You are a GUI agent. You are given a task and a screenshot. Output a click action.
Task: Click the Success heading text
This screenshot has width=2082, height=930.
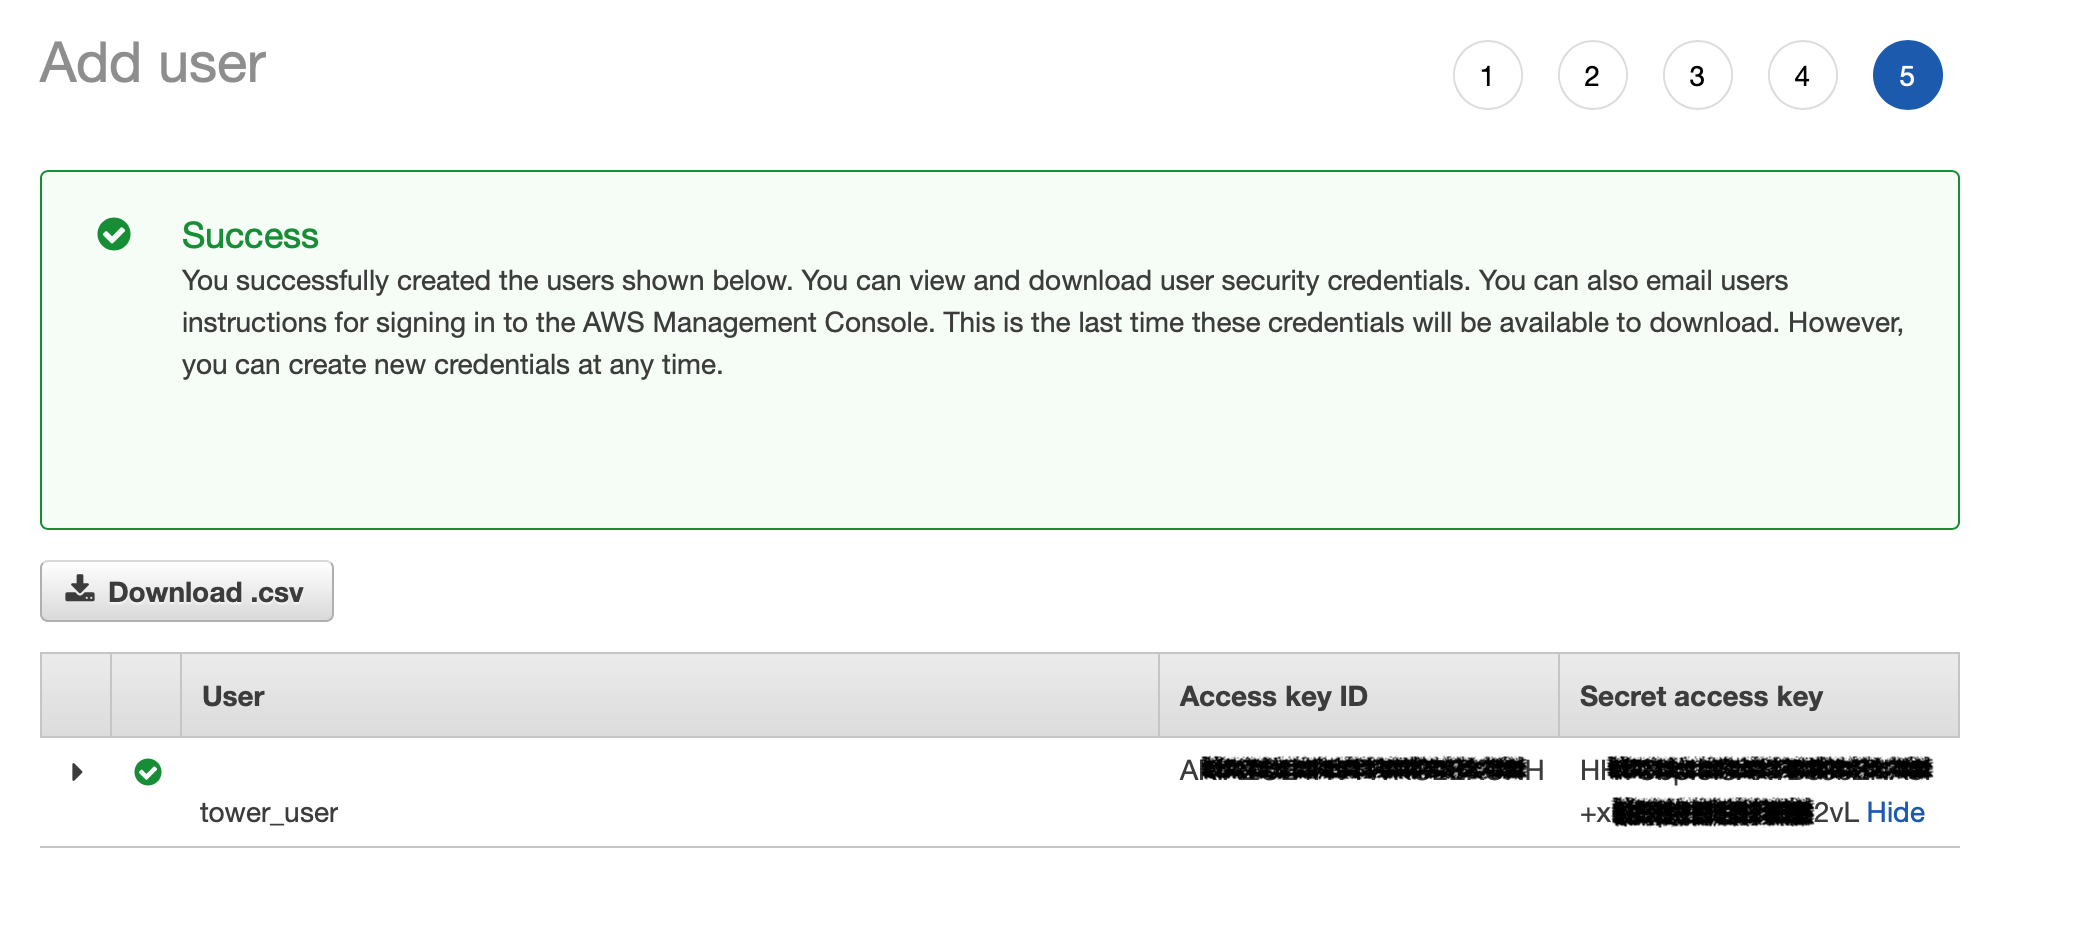[x=250, y=235]
